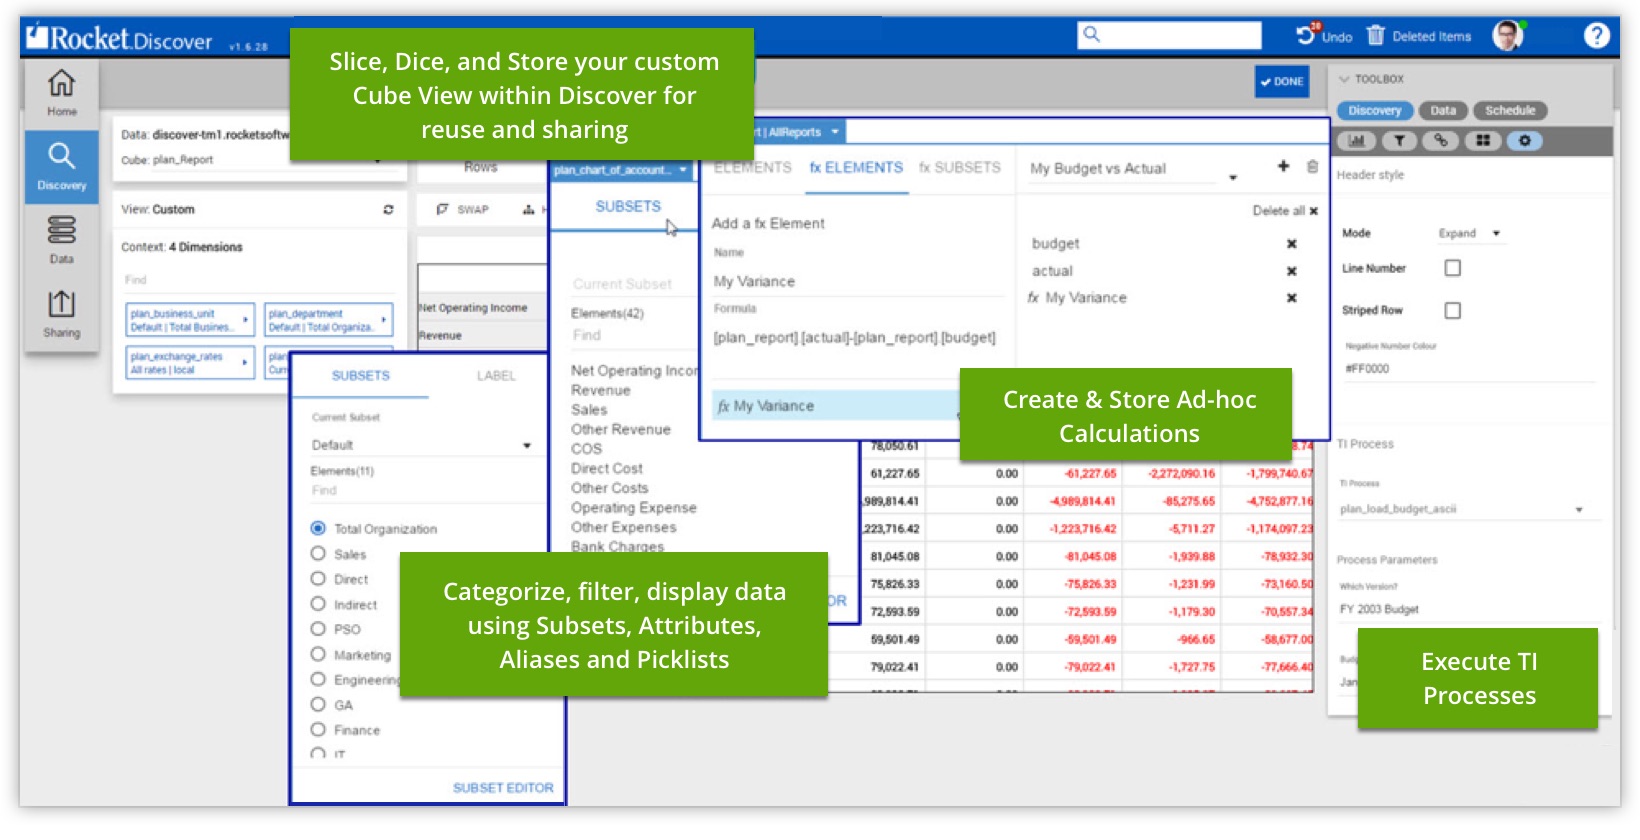Screen dimensions: 1640x840
Task: Select the PSO radio button
Action: click(x=318, y=628)
